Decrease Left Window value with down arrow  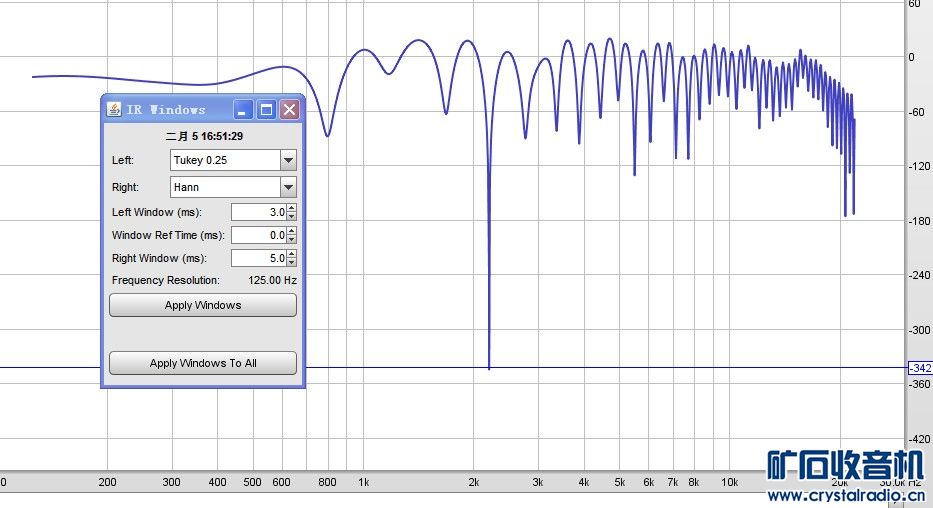tap(292, 217)
